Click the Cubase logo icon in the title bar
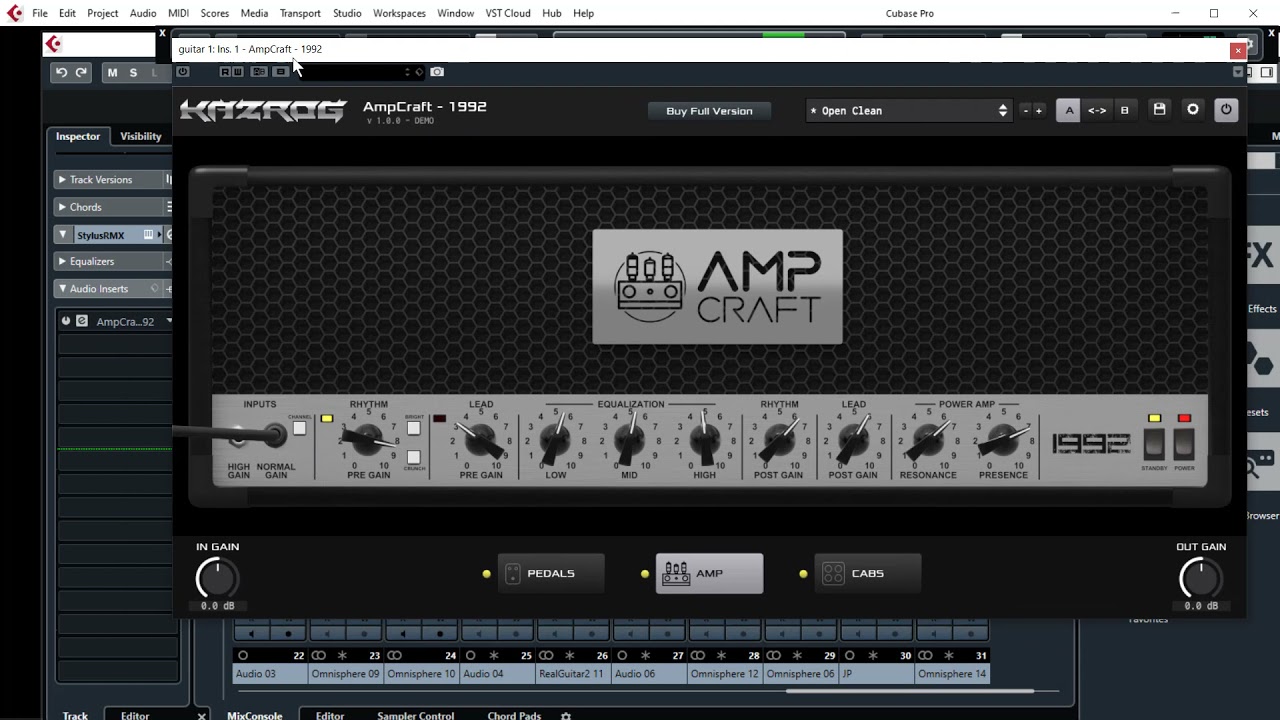This screenshot has width=1280, height=720. (14, 13)
